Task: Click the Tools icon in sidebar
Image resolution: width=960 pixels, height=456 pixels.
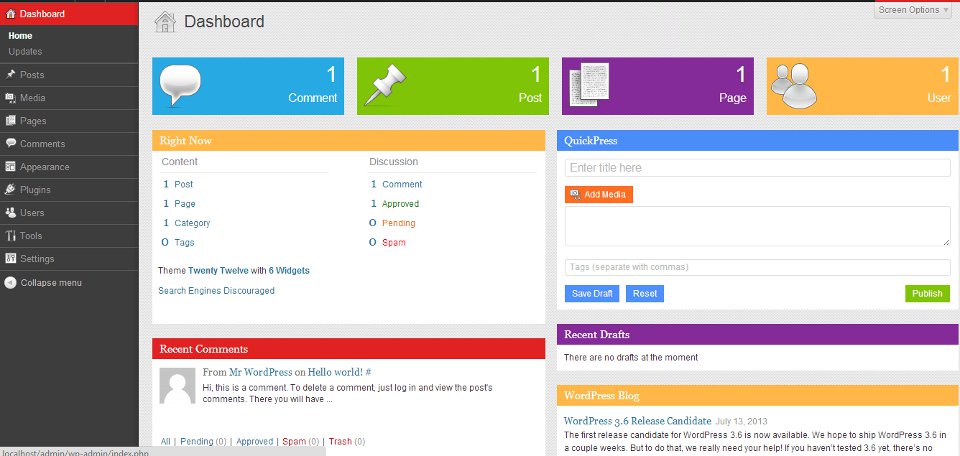Action: pos(10,236)
